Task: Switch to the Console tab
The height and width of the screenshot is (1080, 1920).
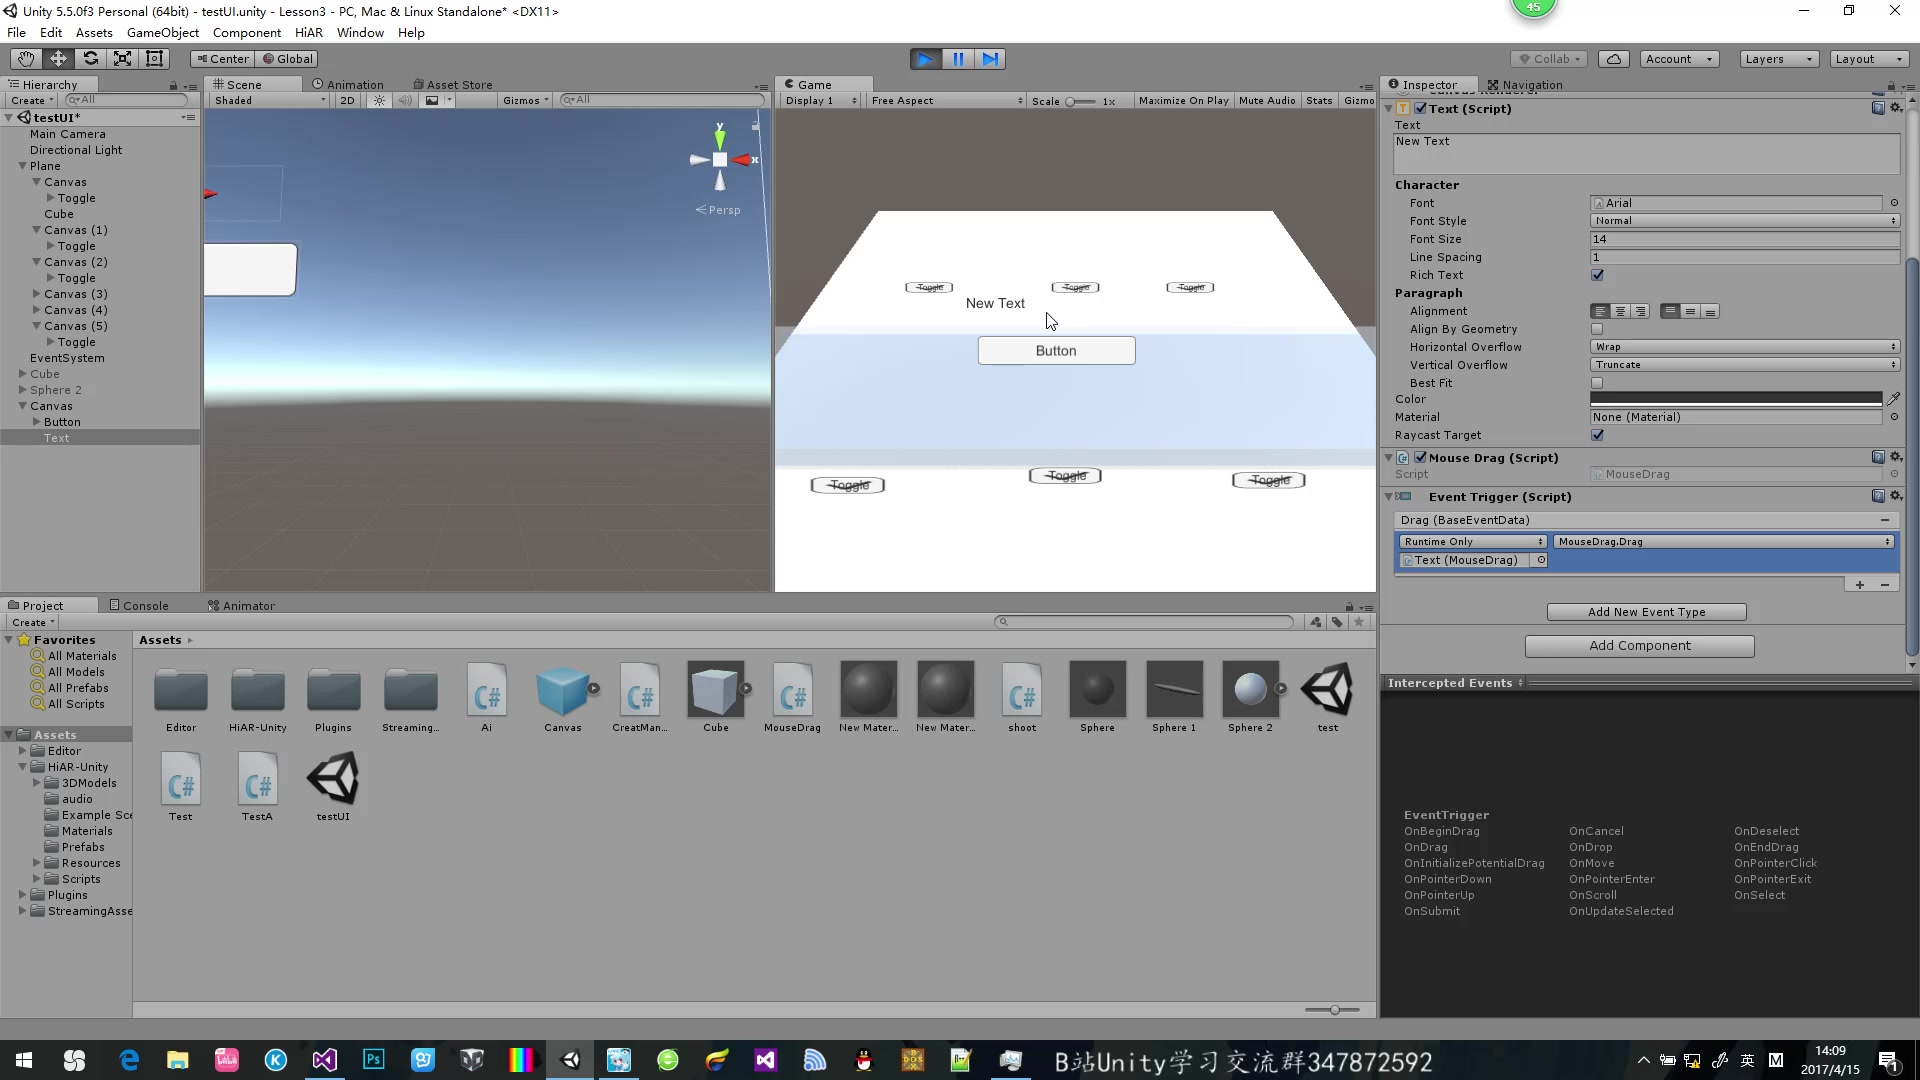Action: [x=139, y=605]
